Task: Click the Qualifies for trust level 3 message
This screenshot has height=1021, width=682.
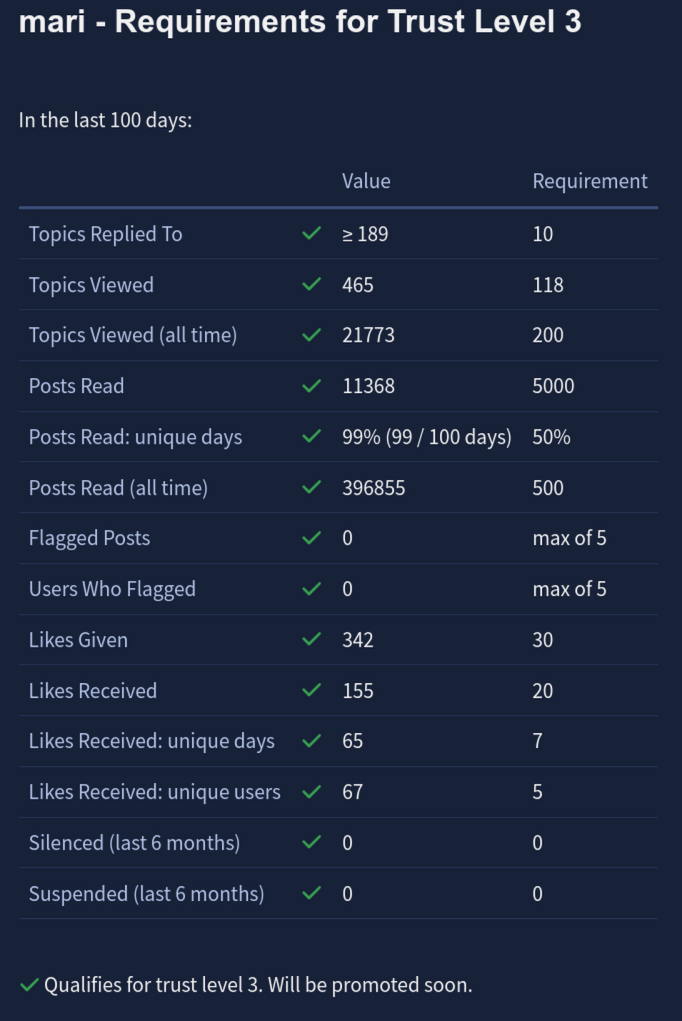Action: tap(258, 985)
